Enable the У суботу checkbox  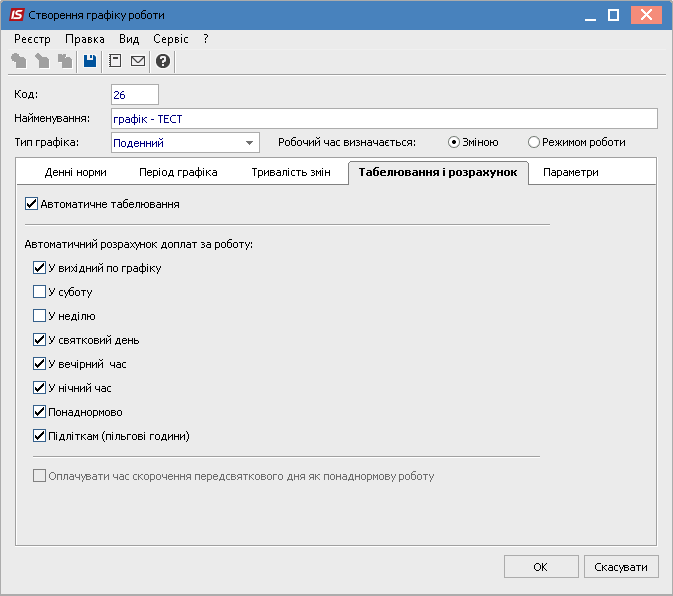point(40,292)
